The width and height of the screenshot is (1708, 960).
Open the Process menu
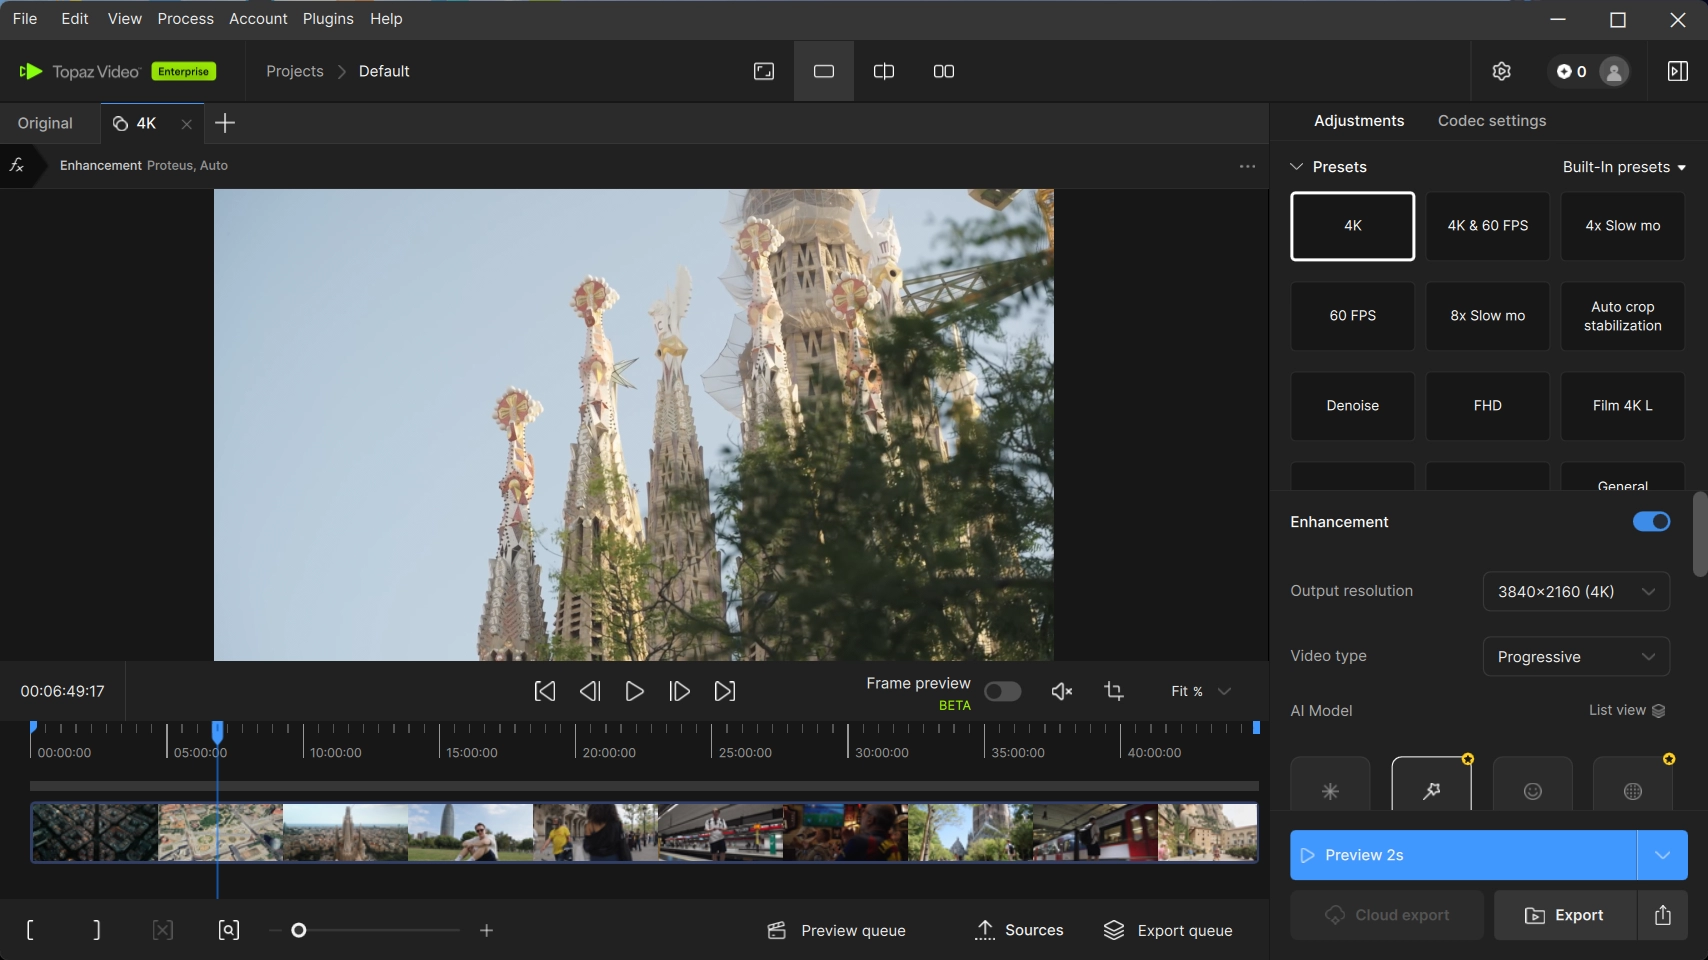coord(185,19)
